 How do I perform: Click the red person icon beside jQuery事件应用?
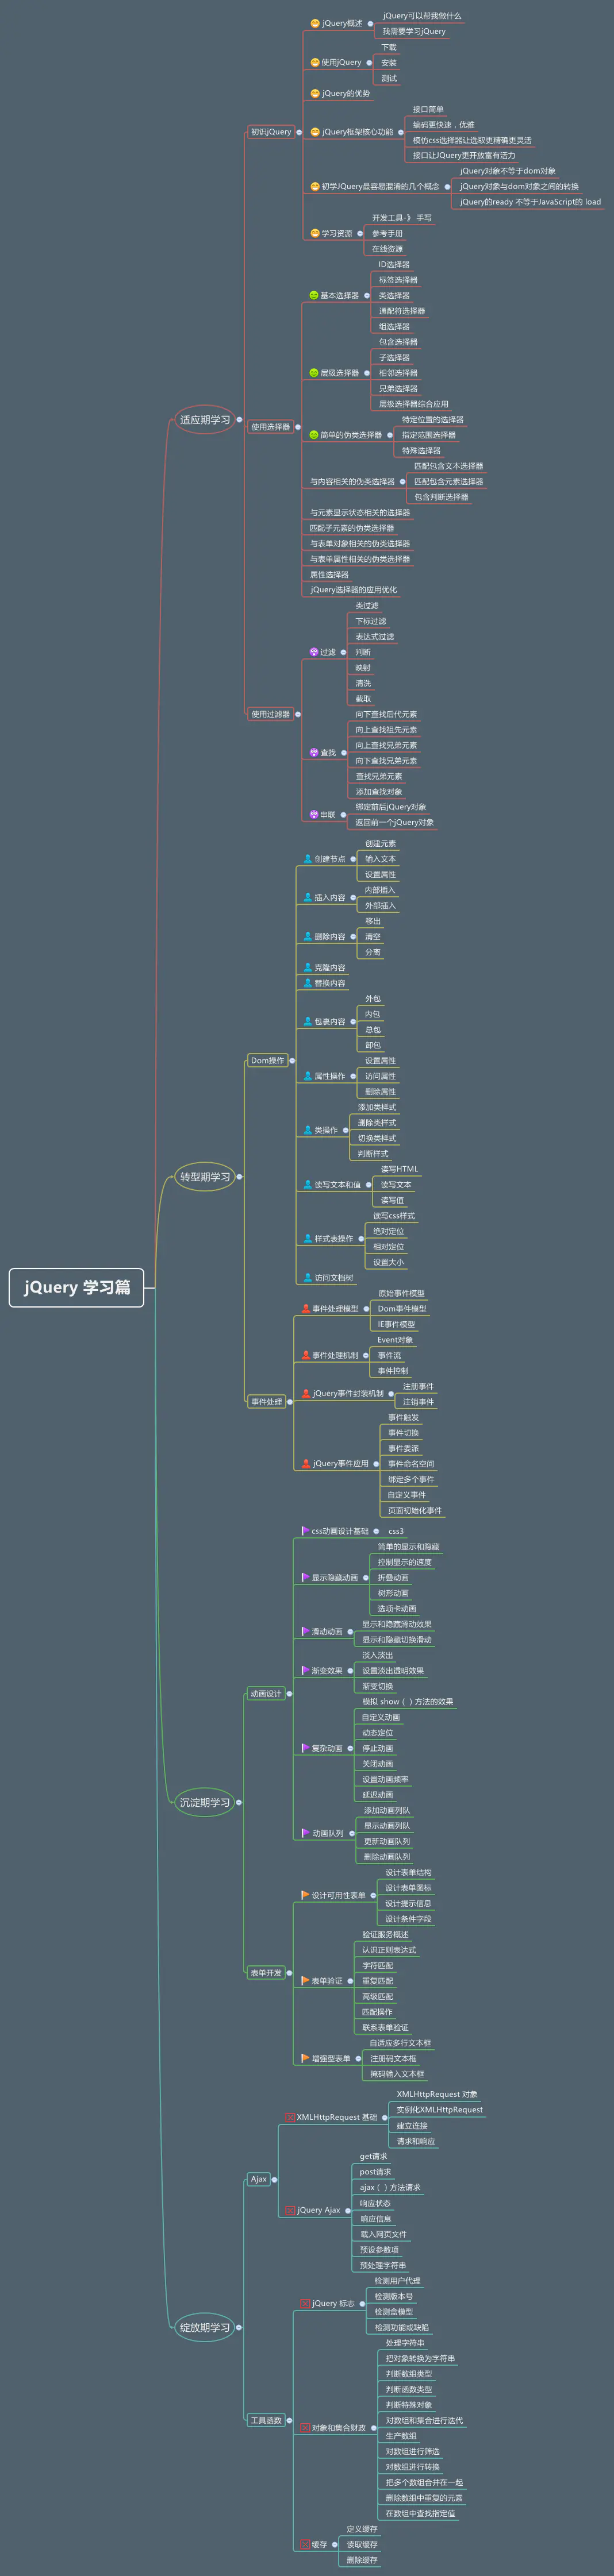pyautogui.click(x=306, y=1464)
